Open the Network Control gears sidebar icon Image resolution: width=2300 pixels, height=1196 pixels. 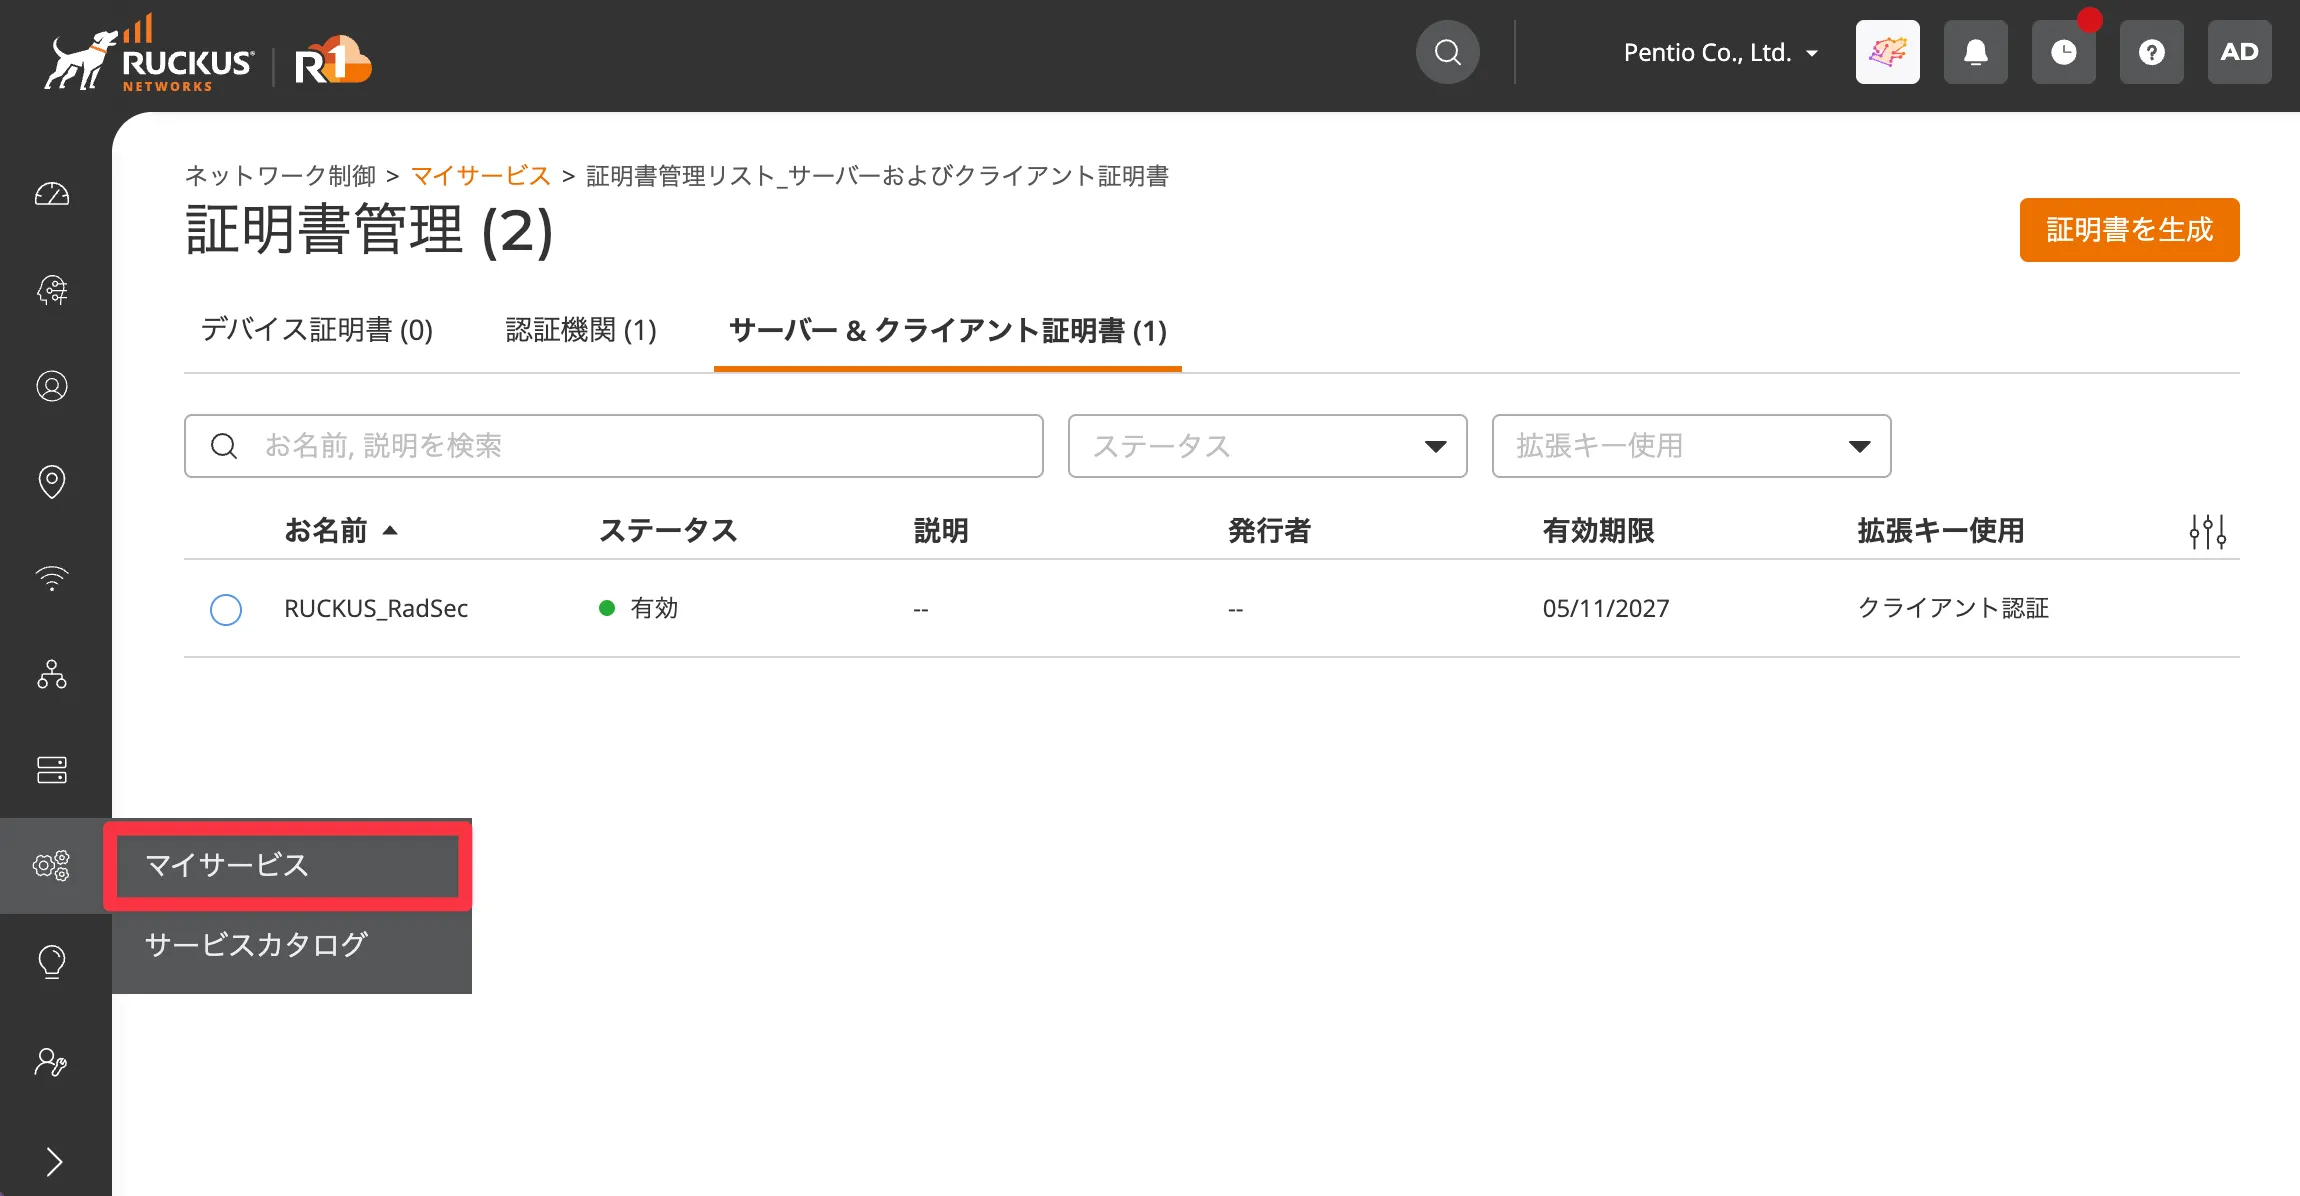point(52,865)
